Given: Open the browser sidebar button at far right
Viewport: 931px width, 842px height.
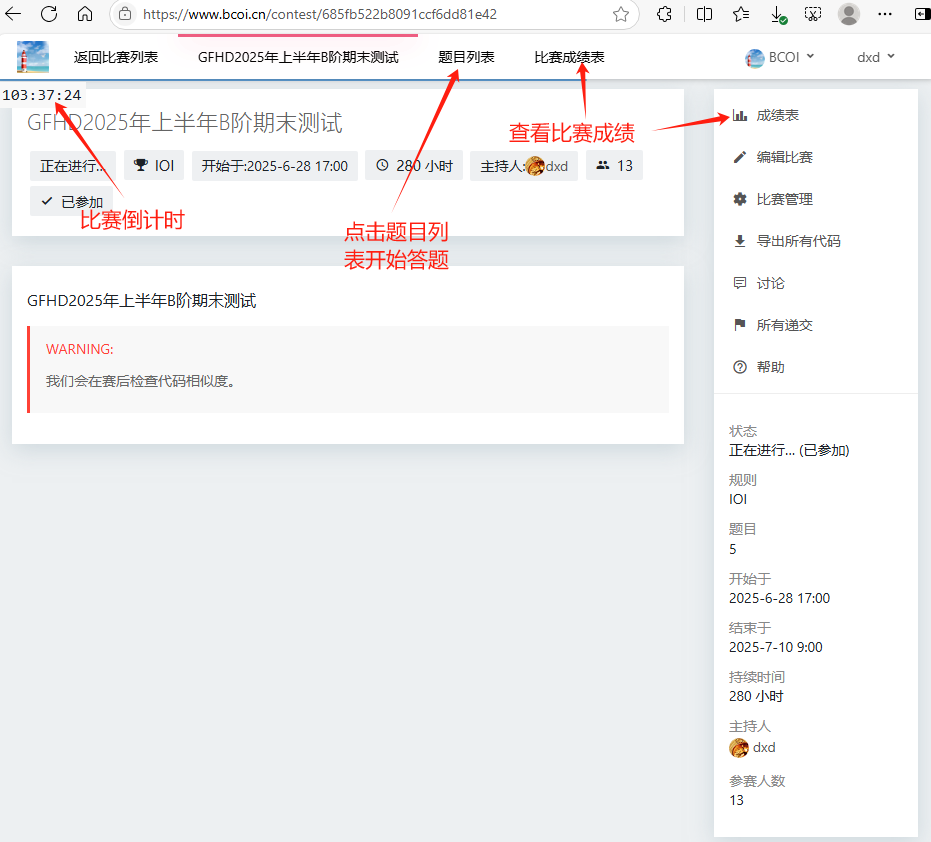Looking at the screenshot, I should (922, 14).
